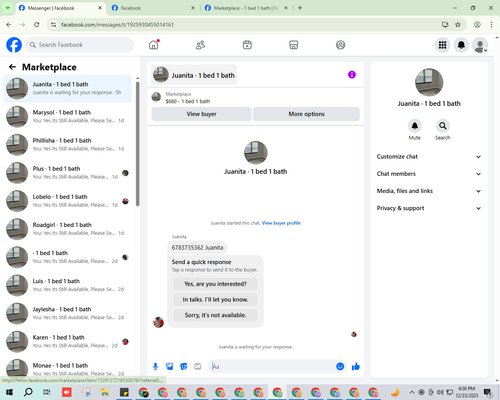The width and height of the screenshot is (500, 400).
Task: Open Phillisha - 1 bed 1 bath conversation
Action: point(67,145)
